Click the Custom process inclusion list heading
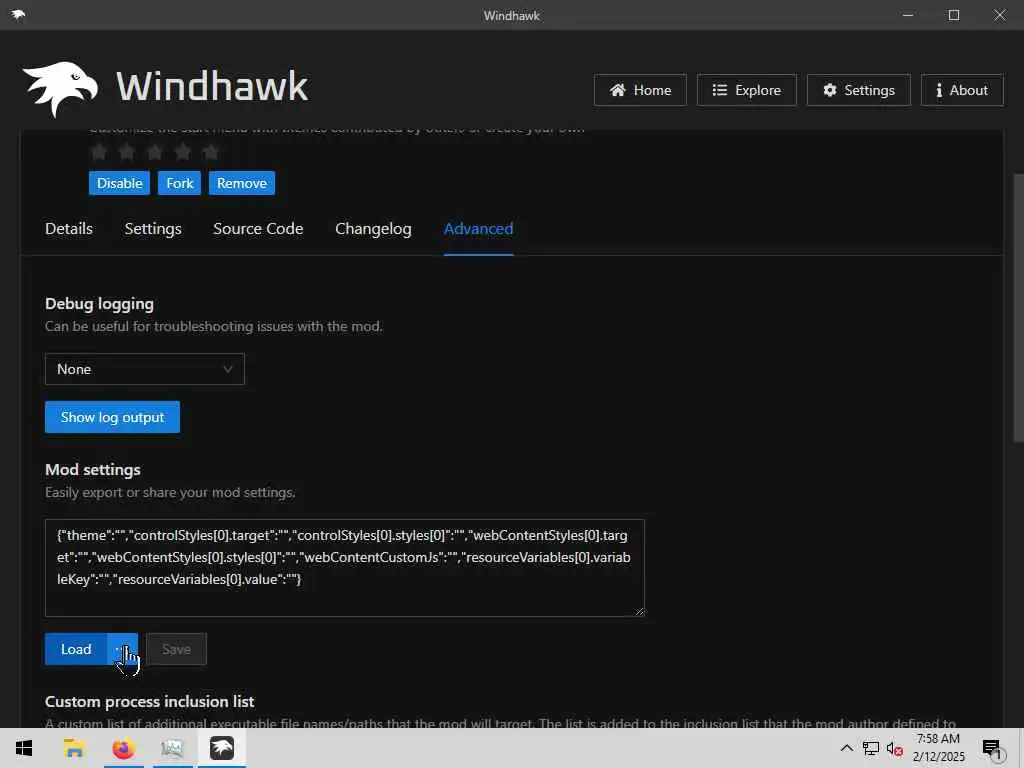 [x=150, y=701]
